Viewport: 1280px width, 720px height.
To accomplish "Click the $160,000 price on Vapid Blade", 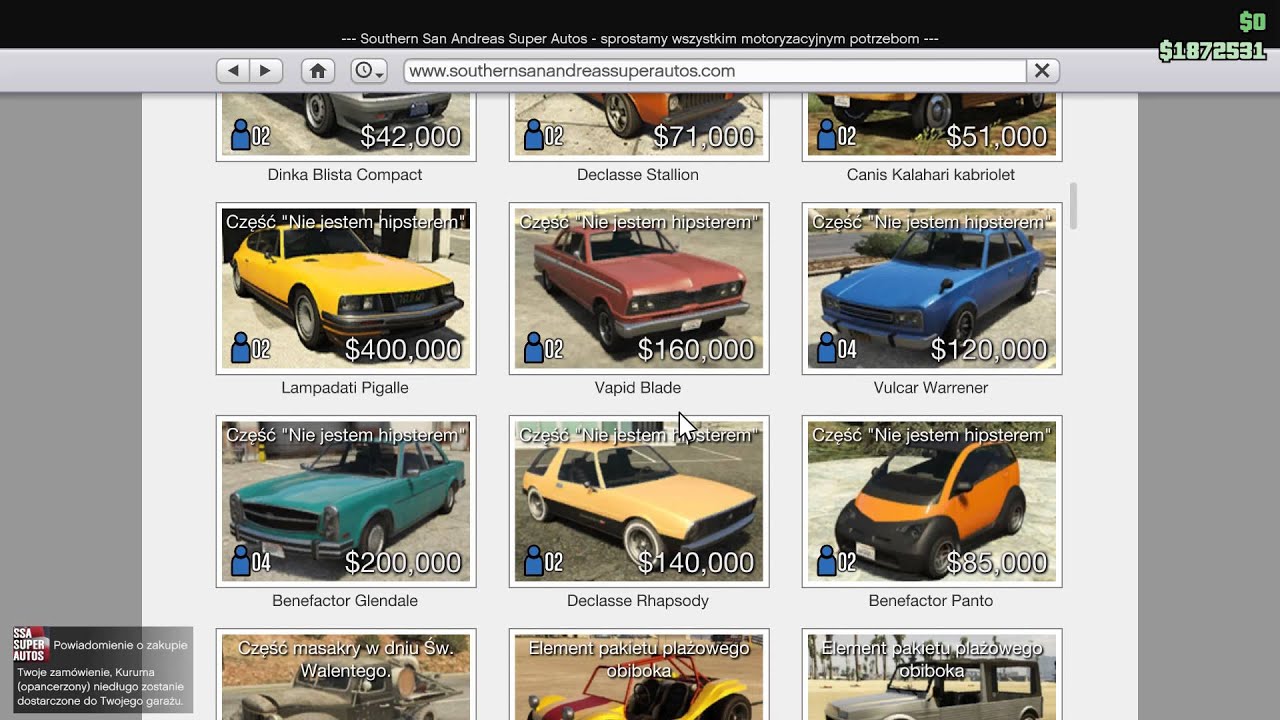I will (x=696, y=349).
